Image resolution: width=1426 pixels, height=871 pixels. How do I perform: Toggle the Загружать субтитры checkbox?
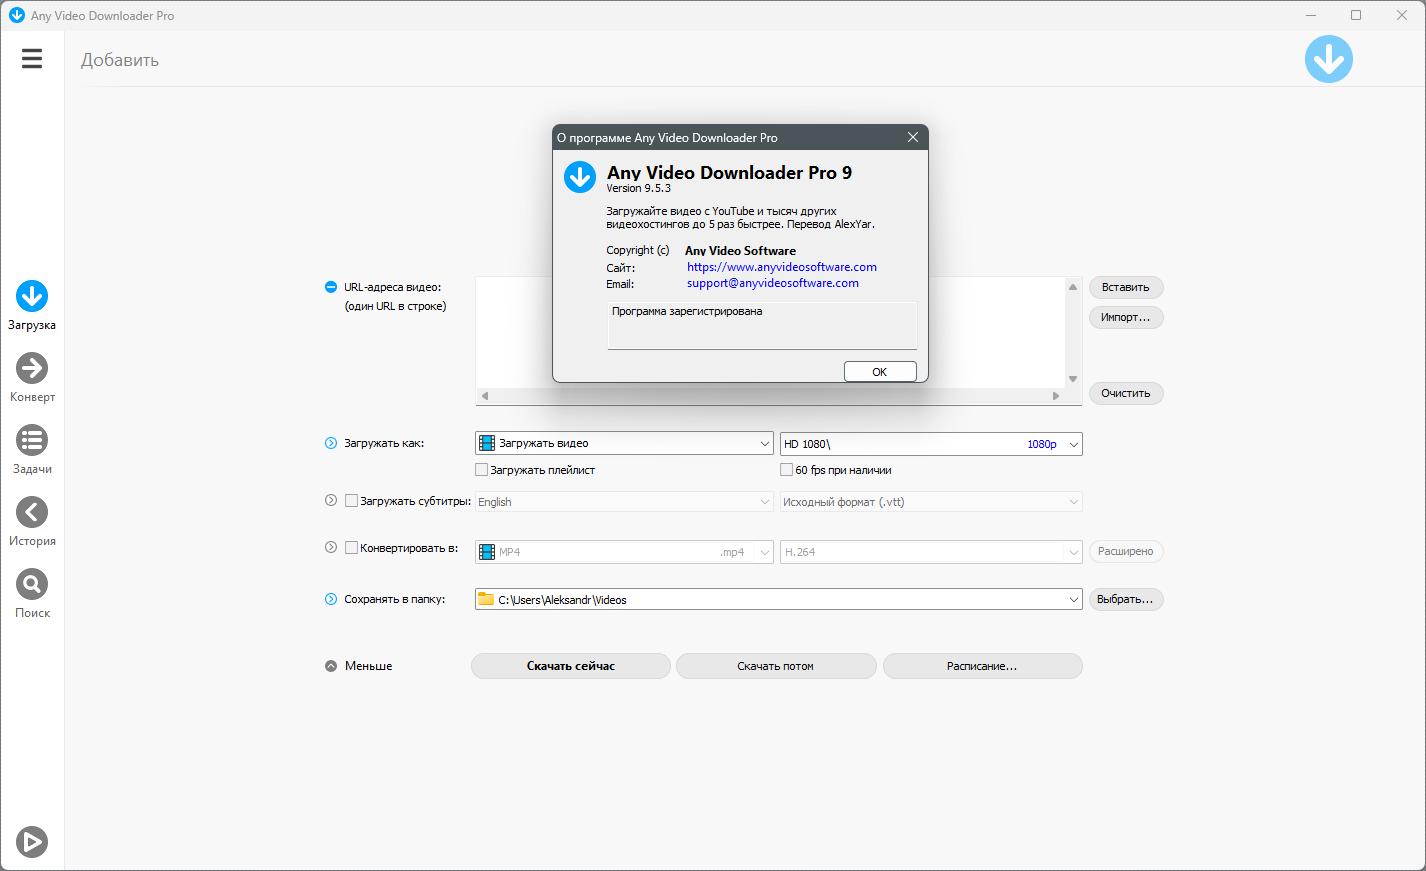pyautogui.click(x=351, y=501)
